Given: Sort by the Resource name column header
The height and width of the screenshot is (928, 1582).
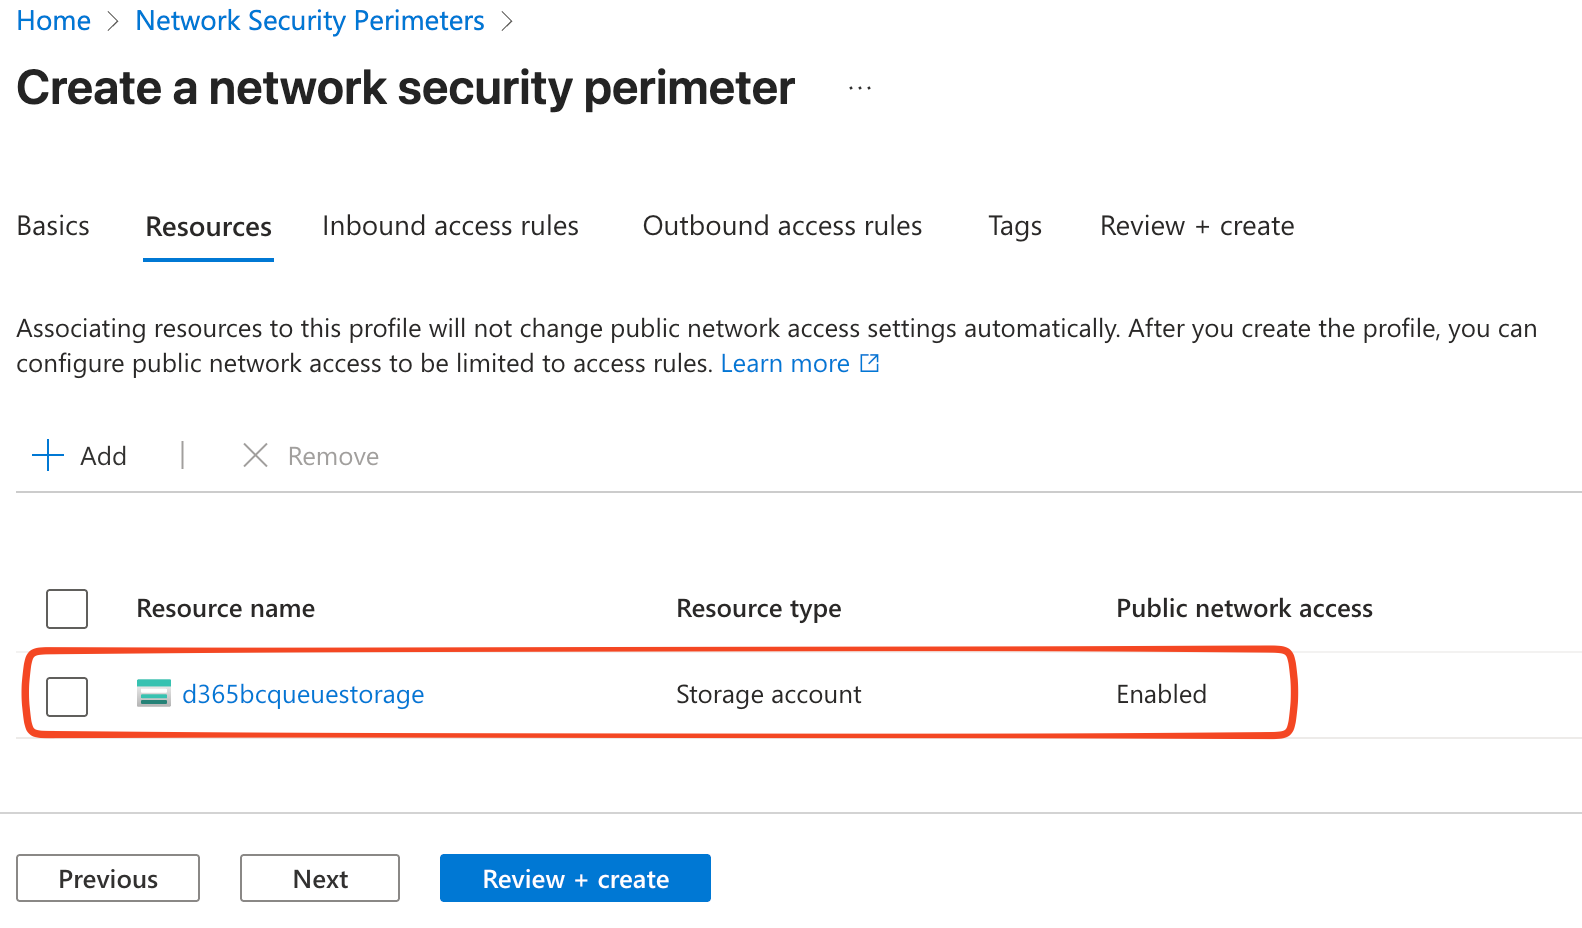Looking at the screenshot, I should tap(225, 608).
